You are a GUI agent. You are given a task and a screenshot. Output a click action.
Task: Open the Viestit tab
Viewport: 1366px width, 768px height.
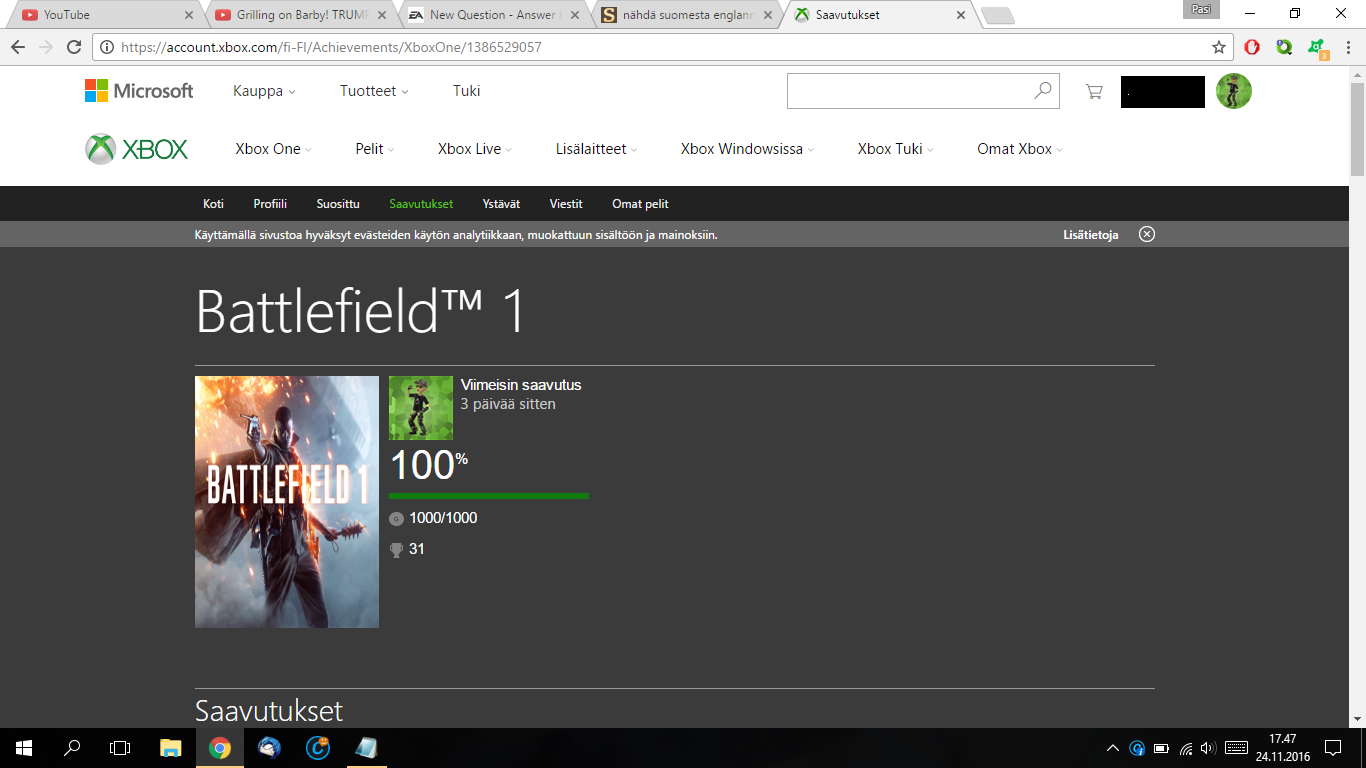[x=566, y=204]
